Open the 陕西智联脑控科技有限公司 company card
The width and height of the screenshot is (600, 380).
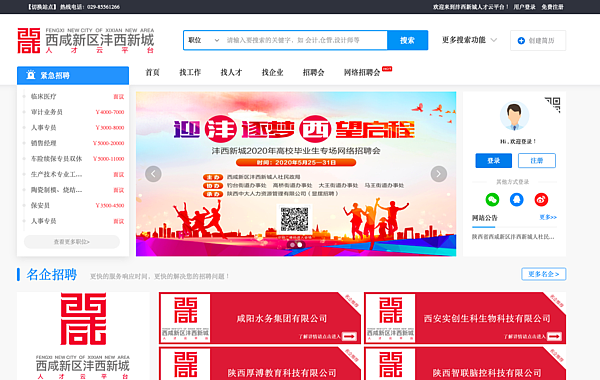(465, 364)
